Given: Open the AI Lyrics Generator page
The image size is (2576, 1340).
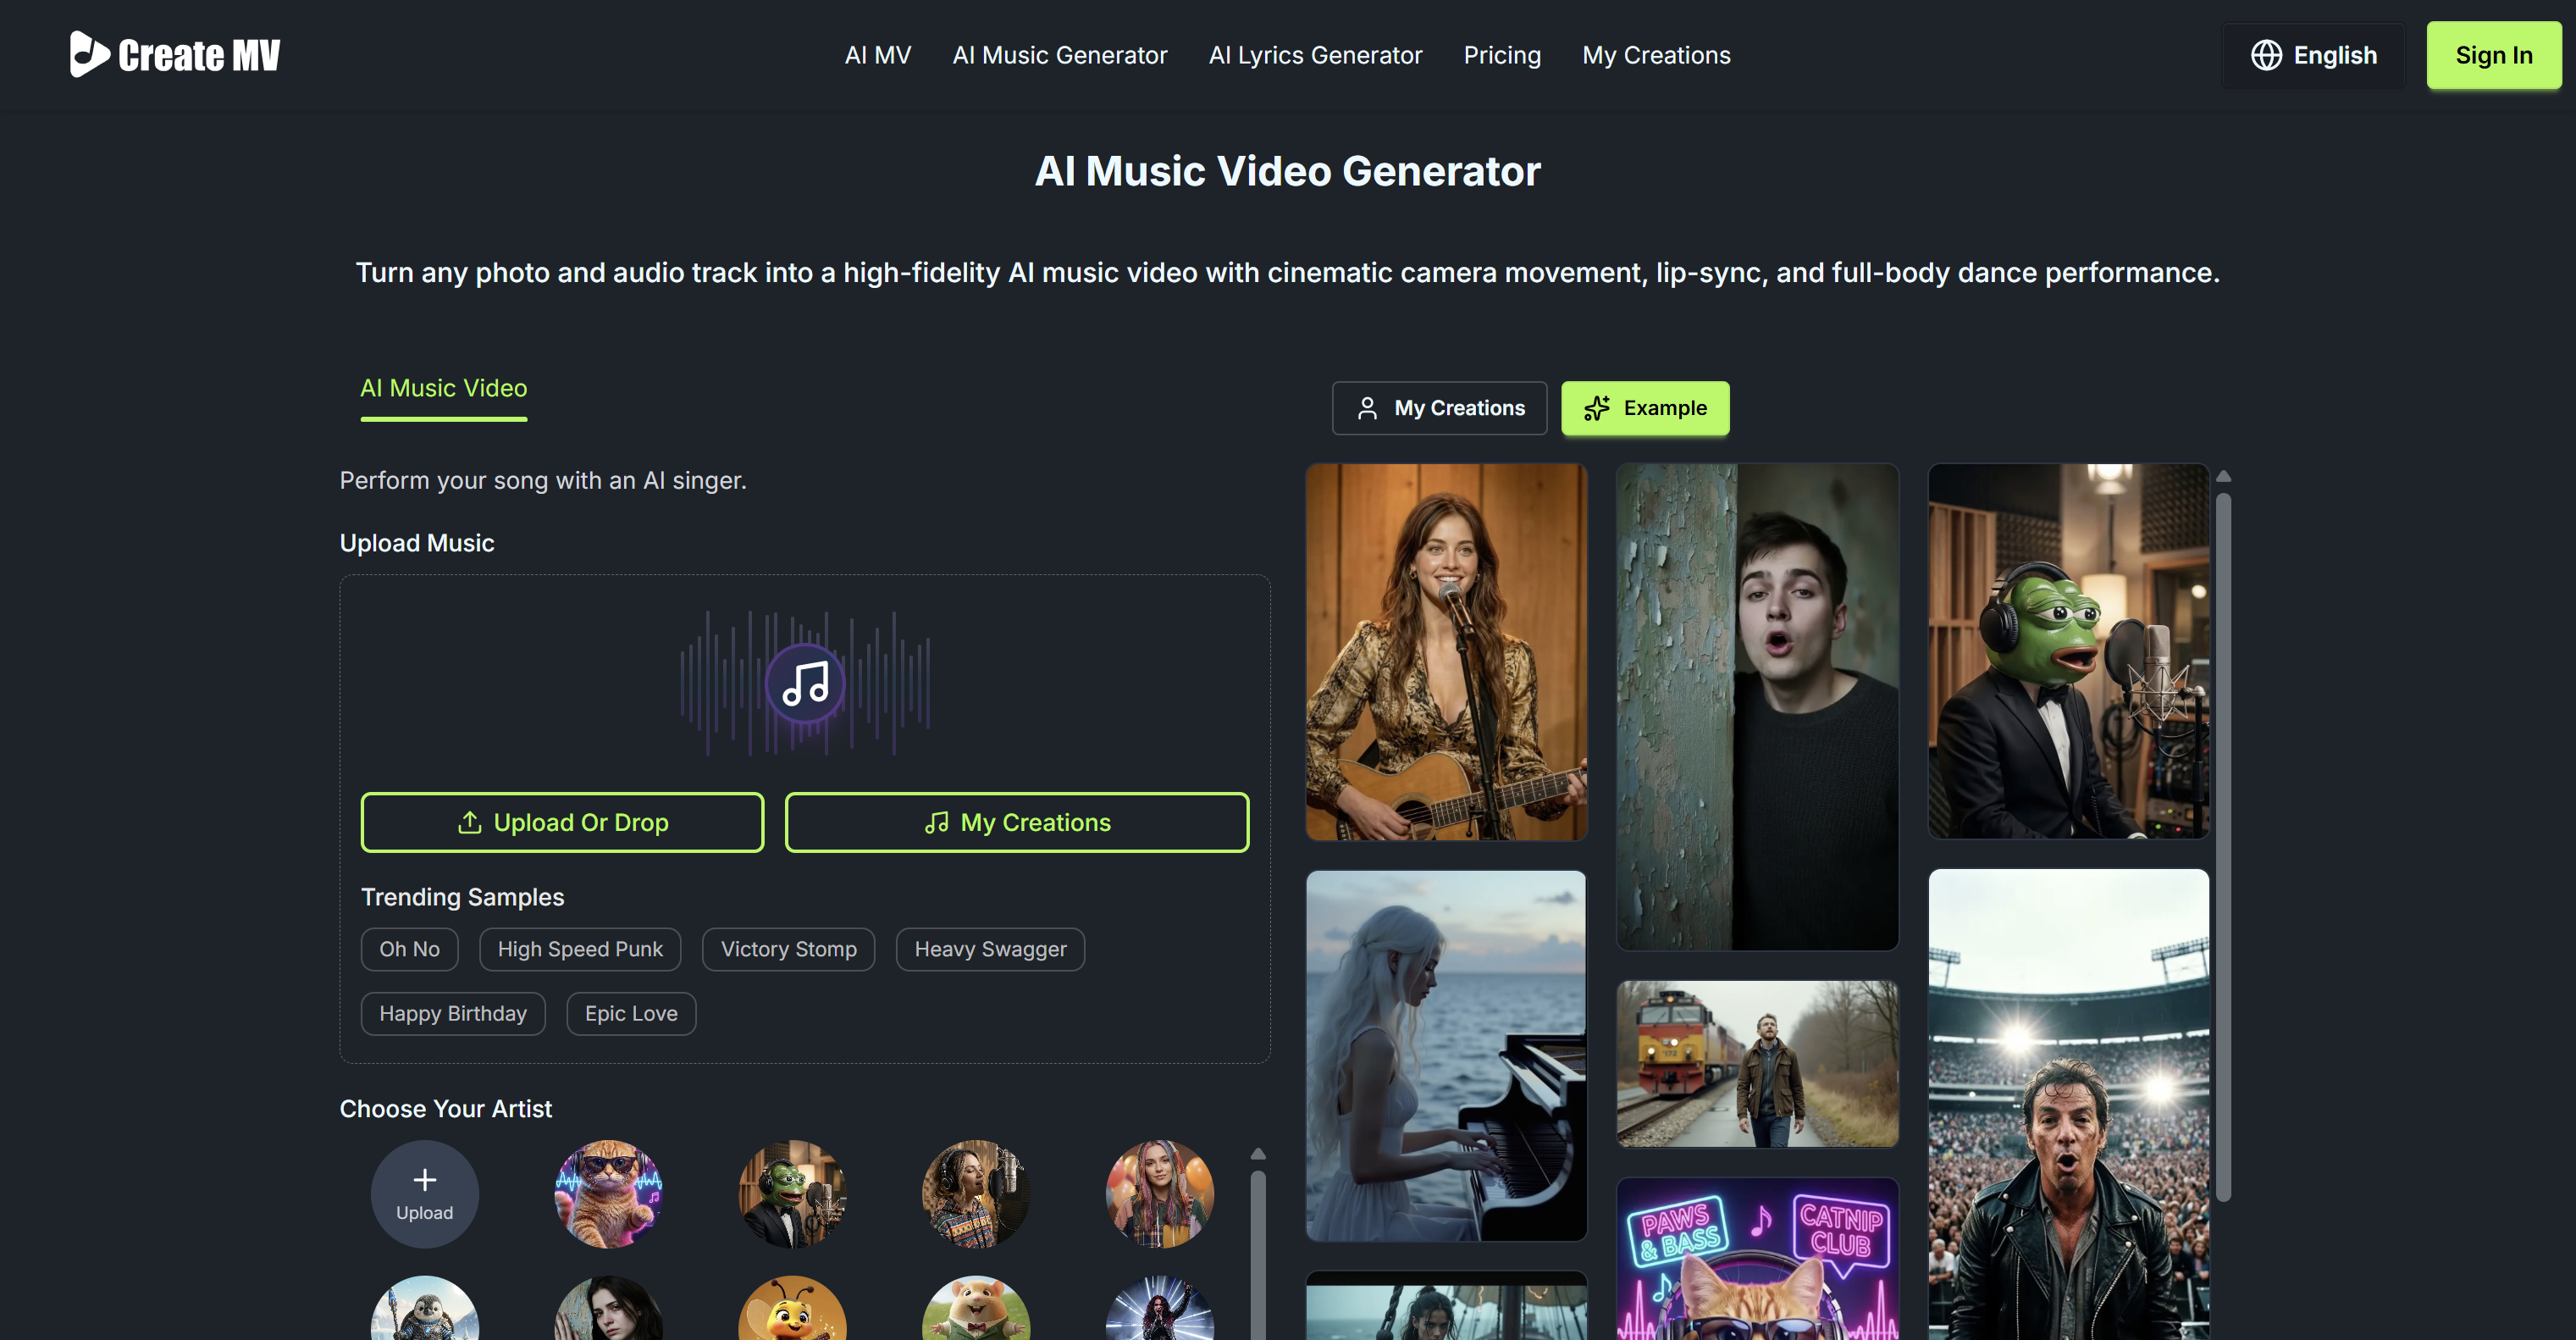Looking at the screenshot, I should click(1315, 55).
